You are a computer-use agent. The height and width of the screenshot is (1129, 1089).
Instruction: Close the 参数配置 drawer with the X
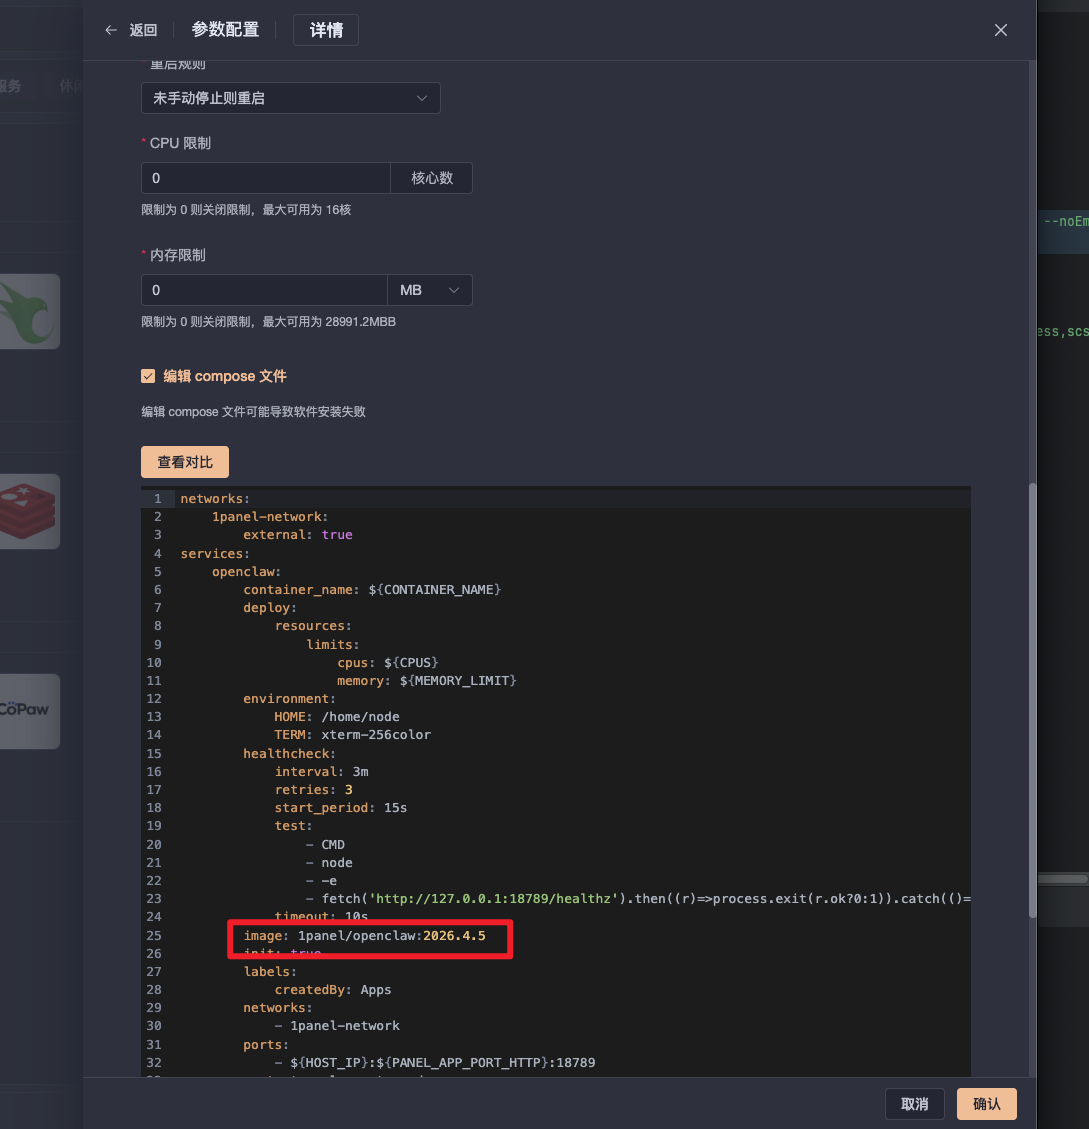[x=1000, y=30]
